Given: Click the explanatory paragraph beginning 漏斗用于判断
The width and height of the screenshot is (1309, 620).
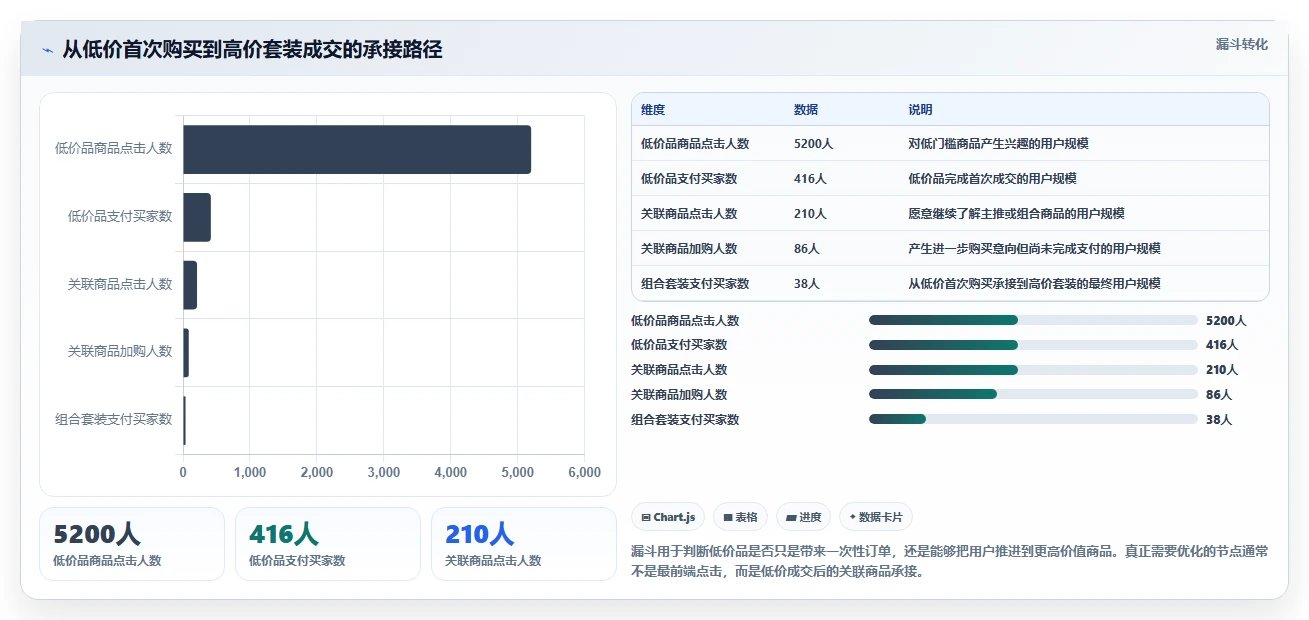Looking at the screenshot, I should [x=950, y=561].
